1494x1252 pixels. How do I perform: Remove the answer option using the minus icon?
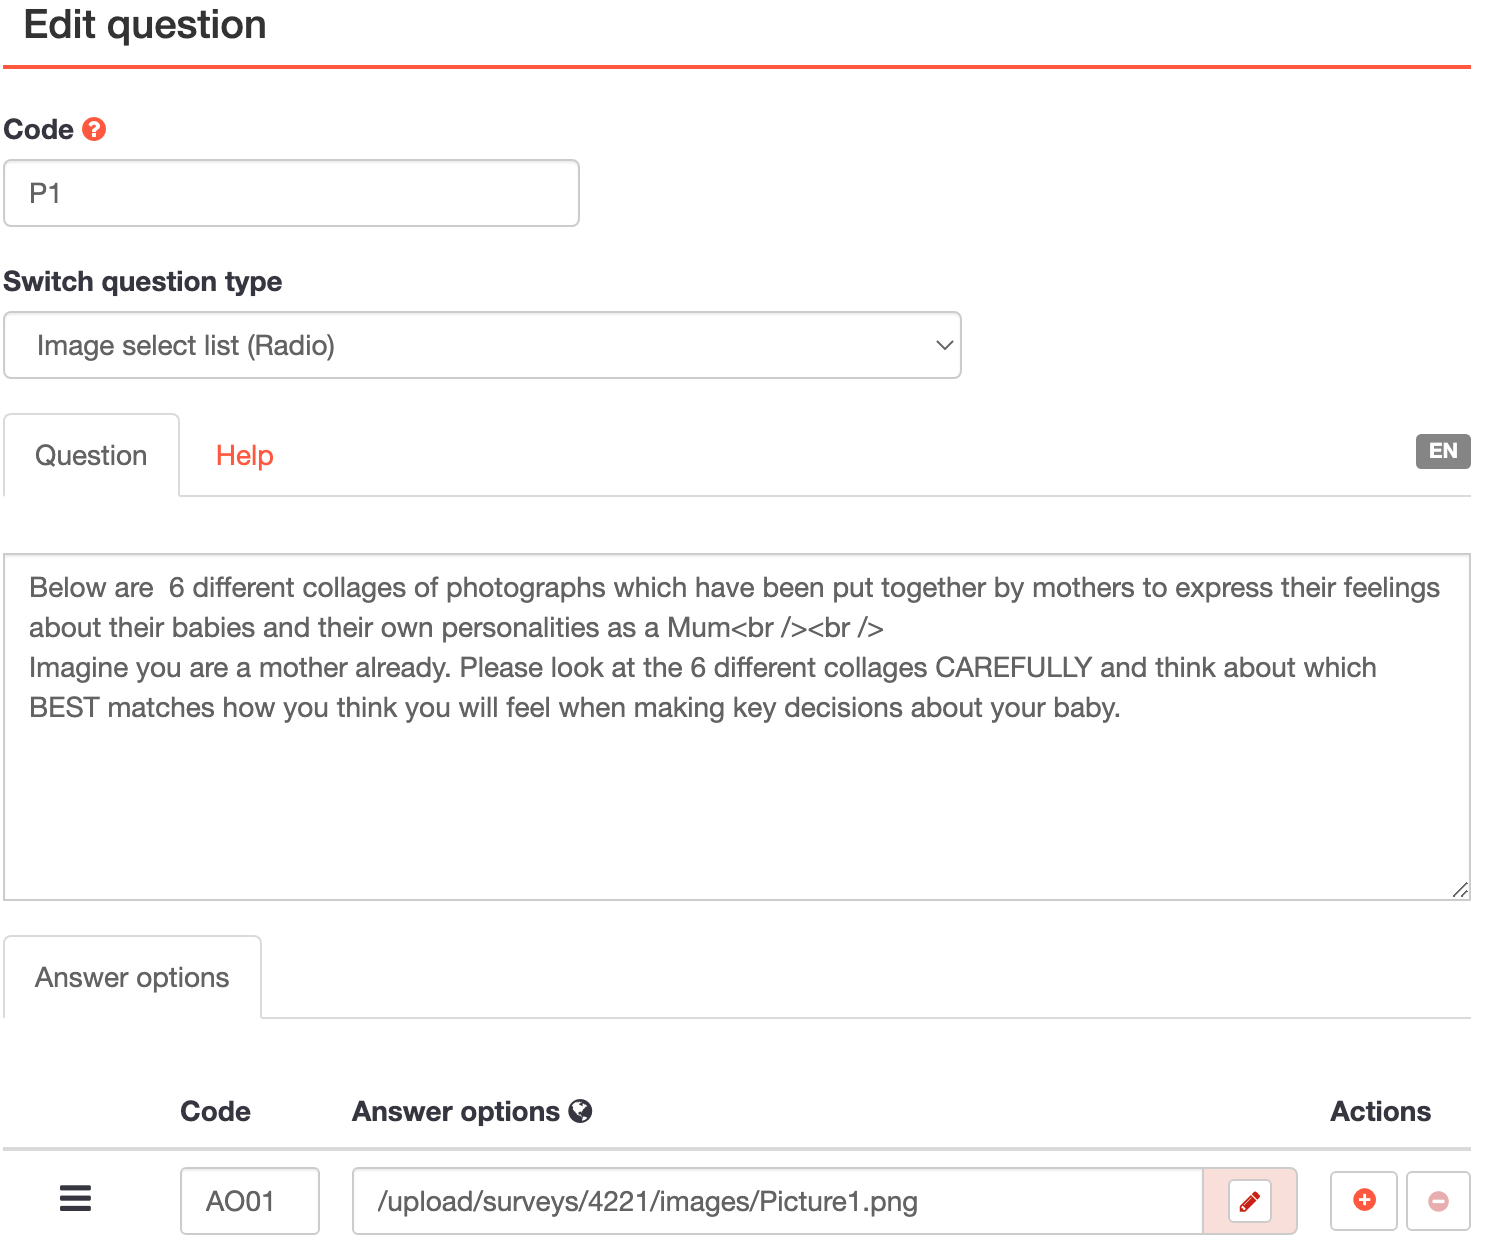coord(1438,1201)
